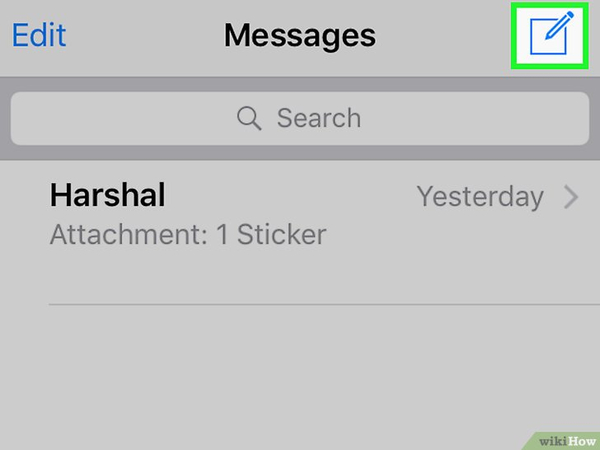This screenshot has width=600, height=450.
Task: Click the divider line below the Harshal row
Action: pos(324,305)
